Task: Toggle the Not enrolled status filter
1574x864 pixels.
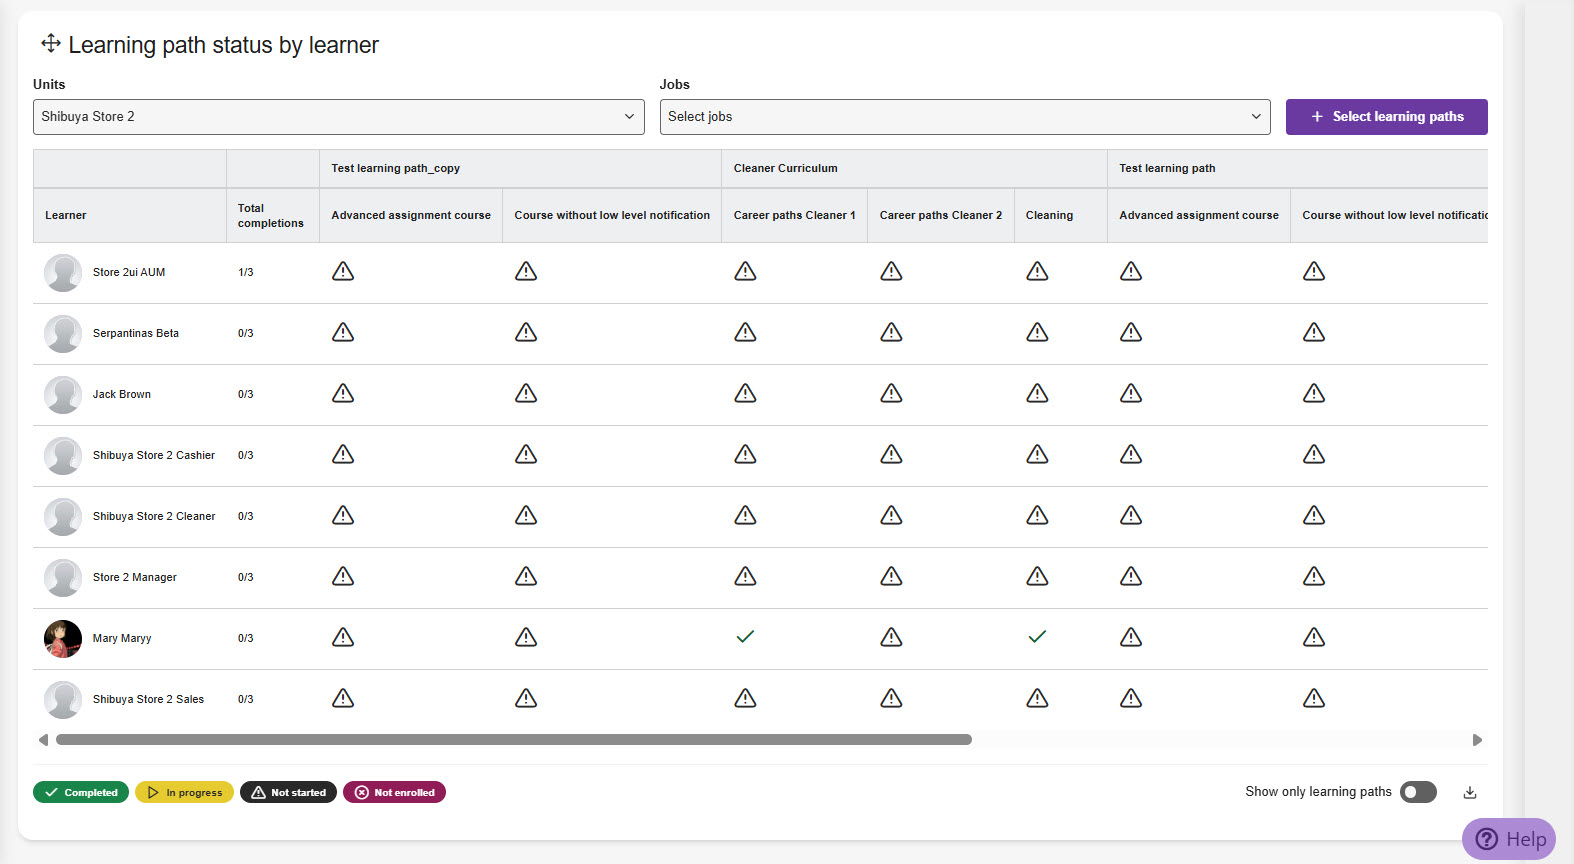Action: [394, 792]
